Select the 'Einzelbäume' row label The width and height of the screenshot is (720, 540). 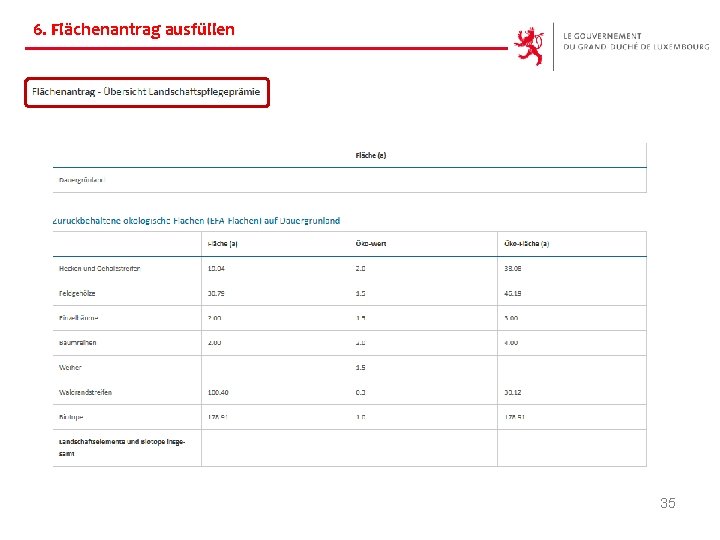pyautogui.click(x=79, y=318)
